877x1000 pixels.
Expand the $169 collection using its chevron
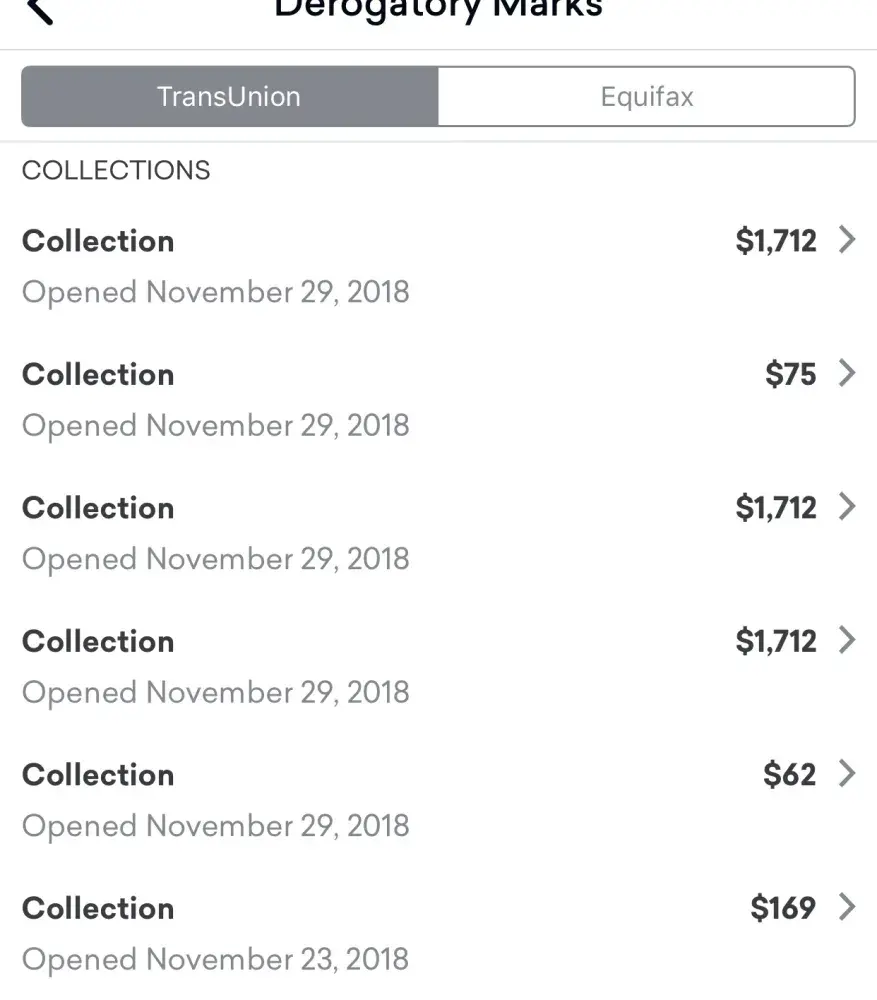pos(847,907)
